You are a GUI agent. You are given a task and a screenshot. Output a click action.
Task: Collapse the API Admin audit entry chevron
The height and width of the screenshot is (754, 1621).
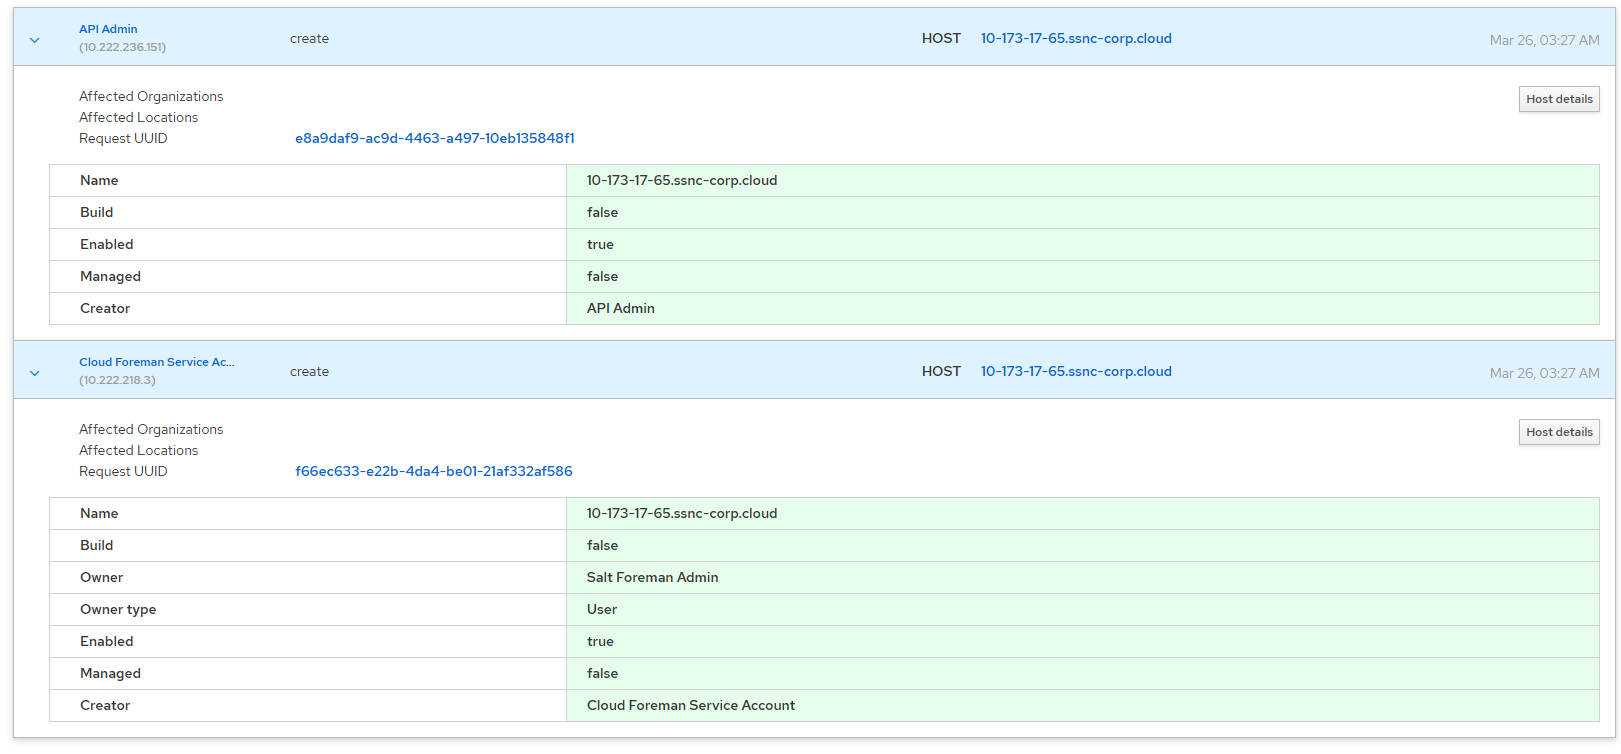[x=35, y=40]
